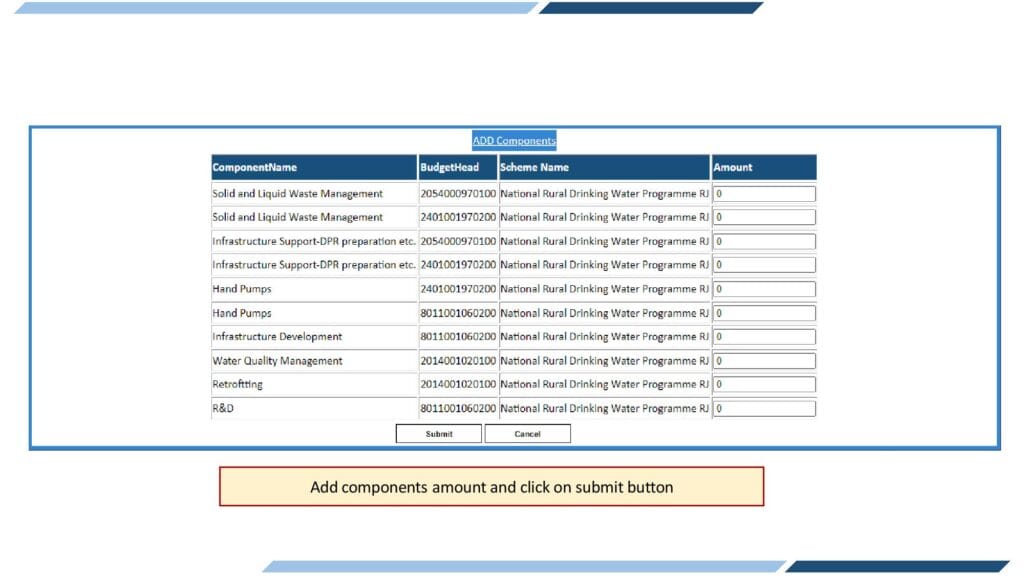
Task: Select the Amount box for R&D row
Action: [x=763, y=408]
